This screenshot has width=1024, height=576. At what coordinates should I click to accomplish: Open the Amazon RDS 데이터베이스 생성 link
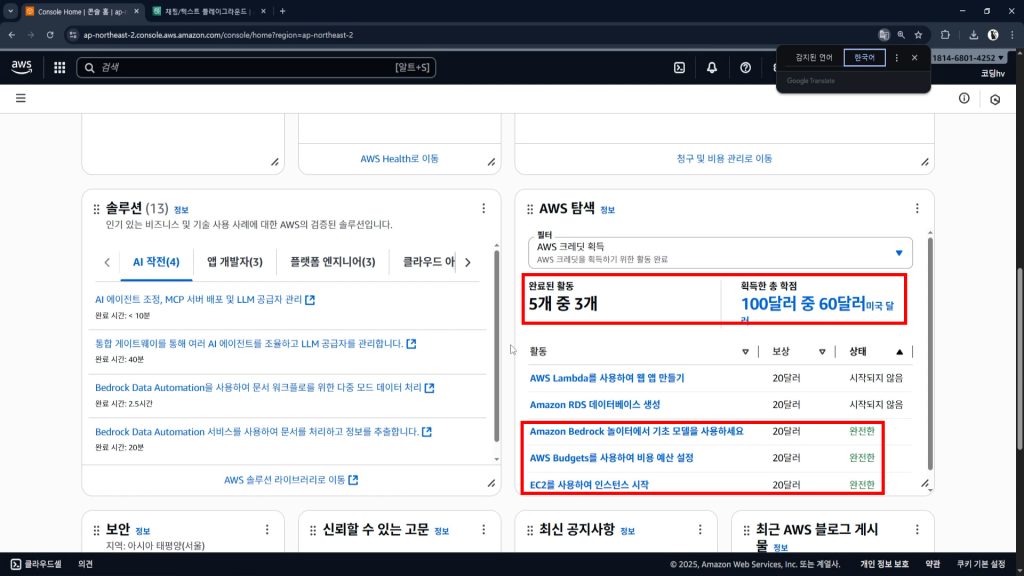(594, 405)
